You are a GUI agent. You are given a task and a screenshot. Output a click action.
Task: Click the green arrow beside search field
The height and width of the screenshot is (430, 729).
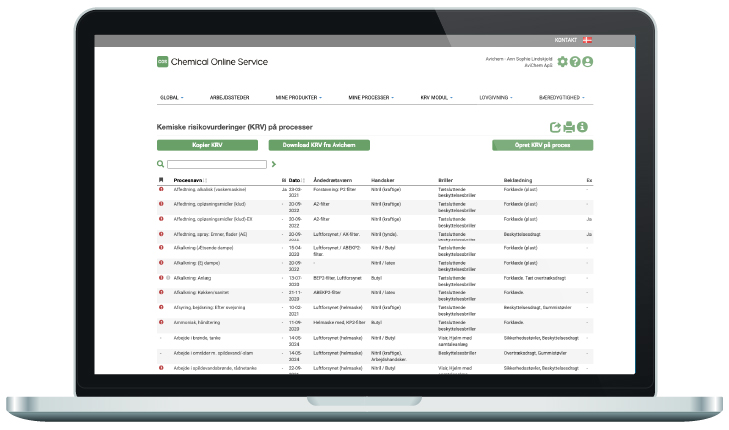(272, 163)
